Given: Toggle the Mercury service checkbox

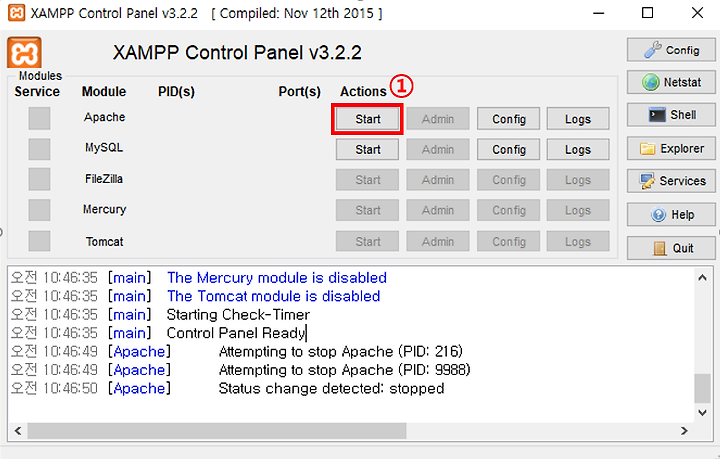Looking at the screenshot, I should tap(39, 210).
